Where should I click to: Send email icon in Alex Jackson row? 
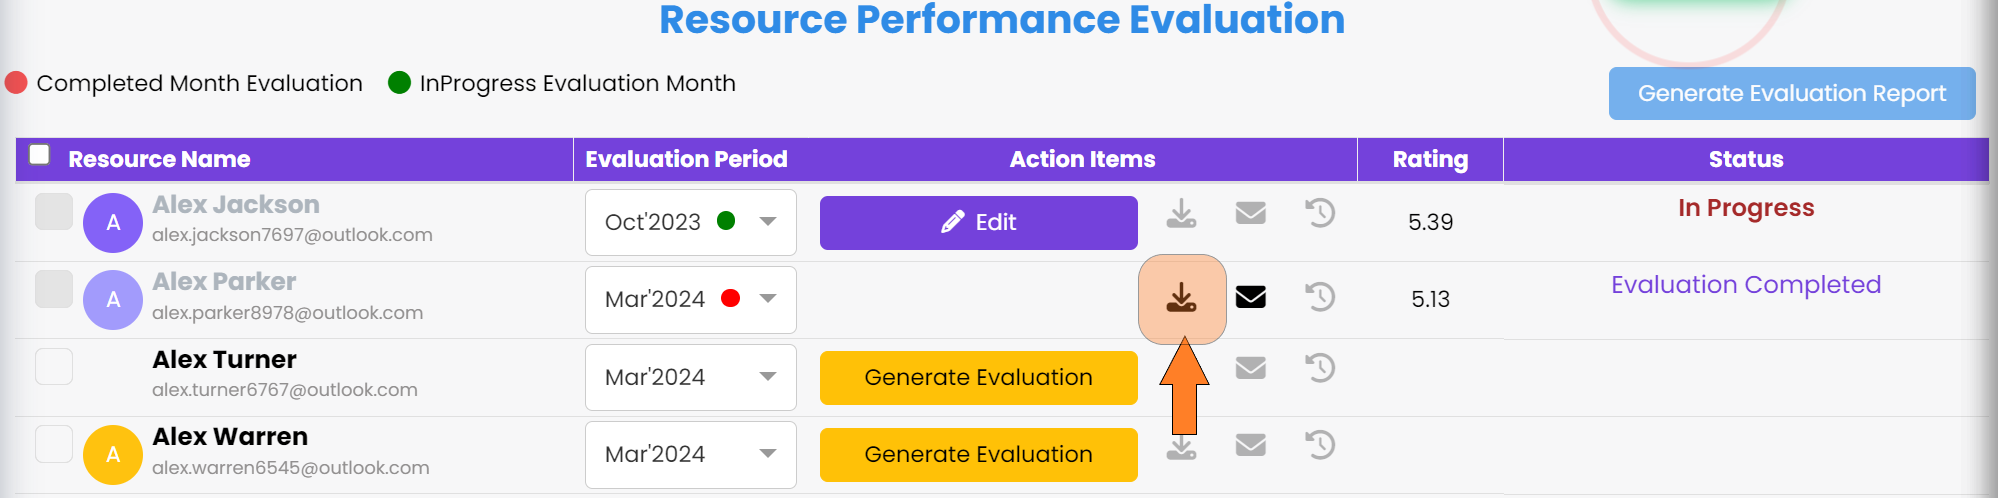[1251, 213]
